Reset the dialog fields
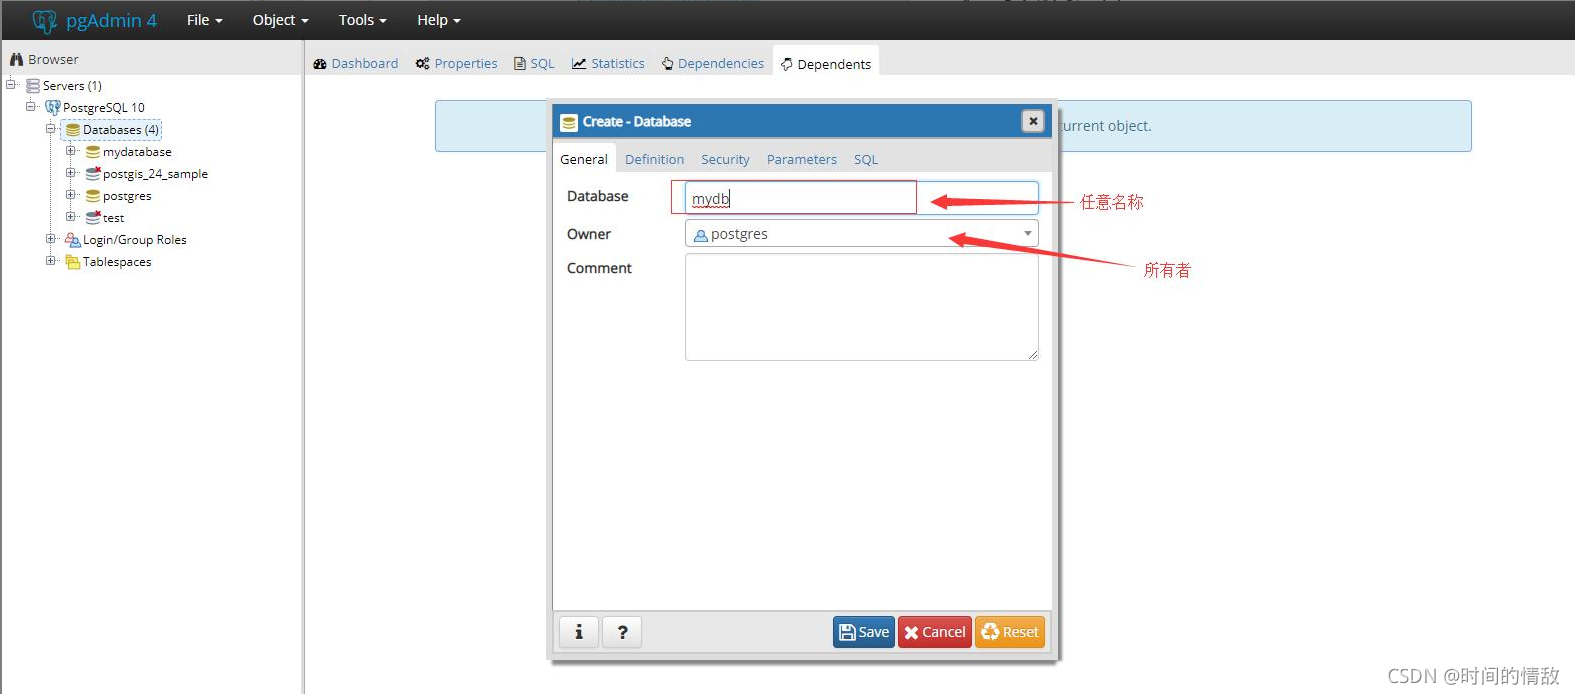 point(1010,632)
